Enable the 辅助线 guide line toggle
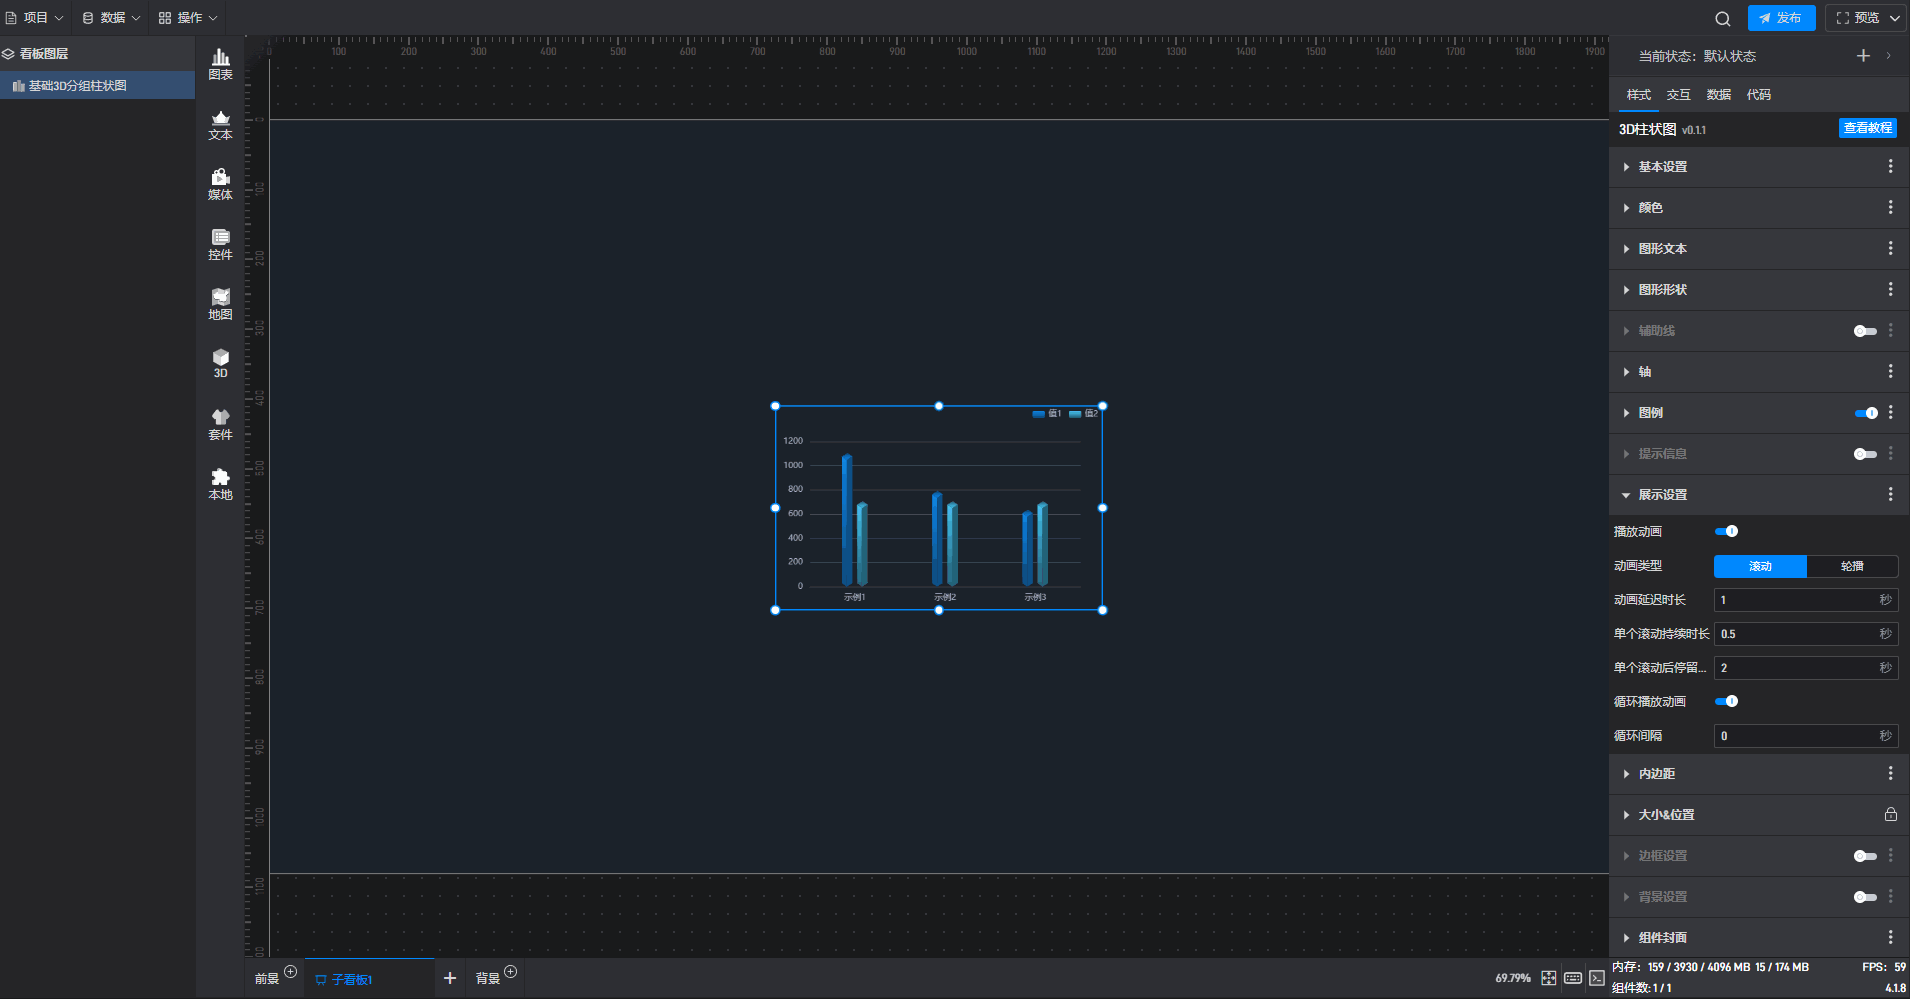The image size is (1910, 999). [x=1865, y=331]
